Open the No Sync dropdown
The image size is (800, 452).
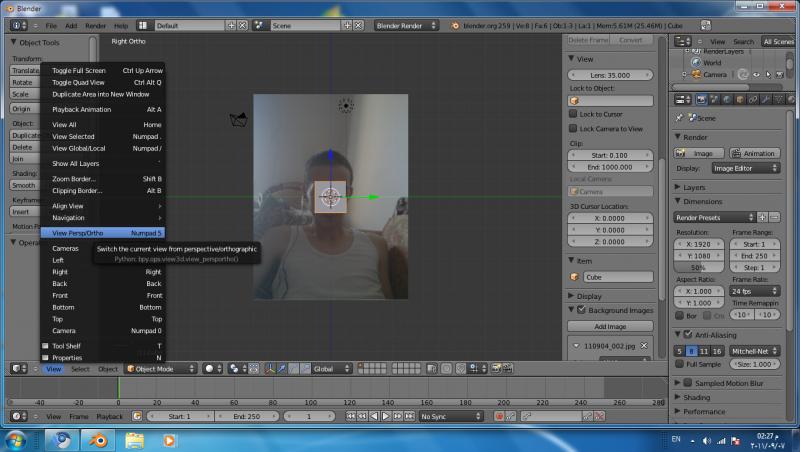451,416
